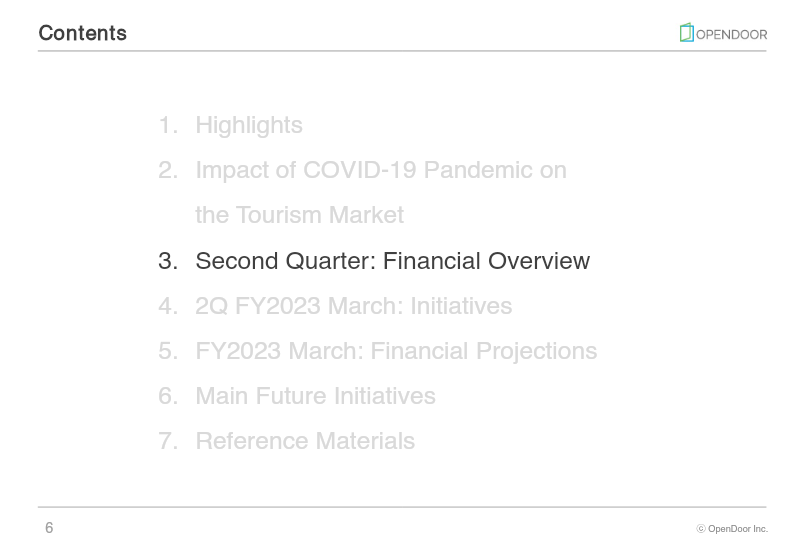Click list number 4 beside 2Q FY2023
This screenshot has width=799, height=553.
(x=168, y=306)
